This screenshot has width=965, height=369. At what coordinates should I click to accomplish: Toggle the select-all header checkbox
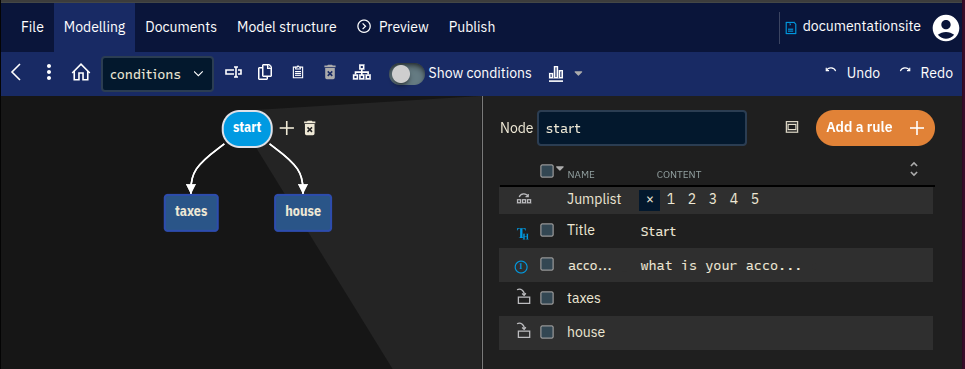[547, 171]
